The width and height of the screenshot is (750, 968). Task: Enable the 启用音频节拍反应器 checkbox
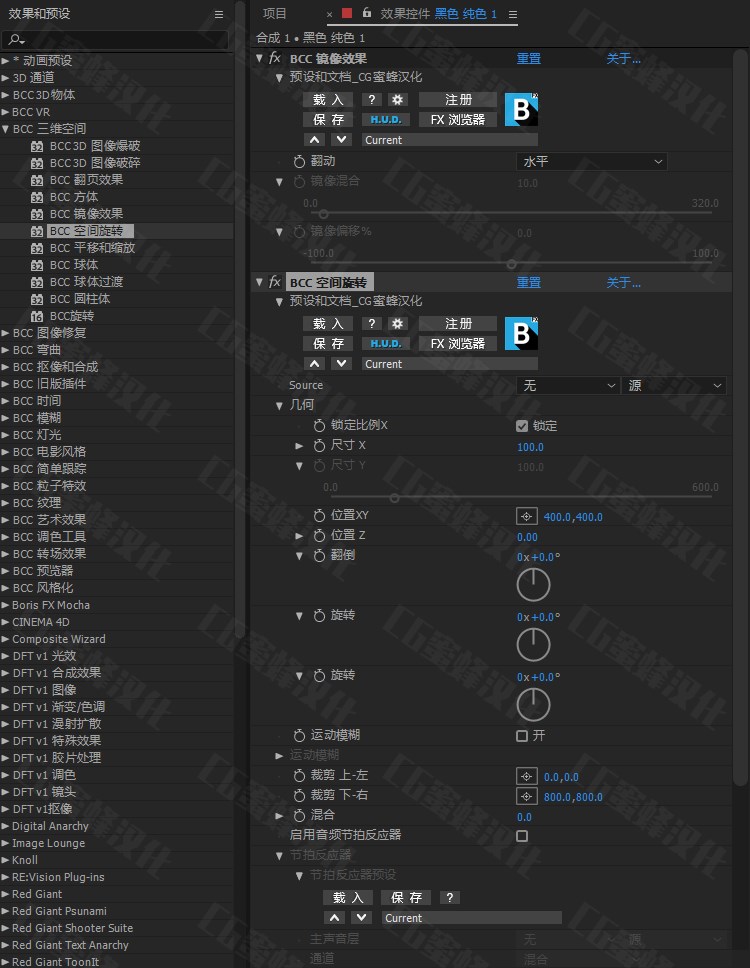pyautogui.click(x=522, y=836)
